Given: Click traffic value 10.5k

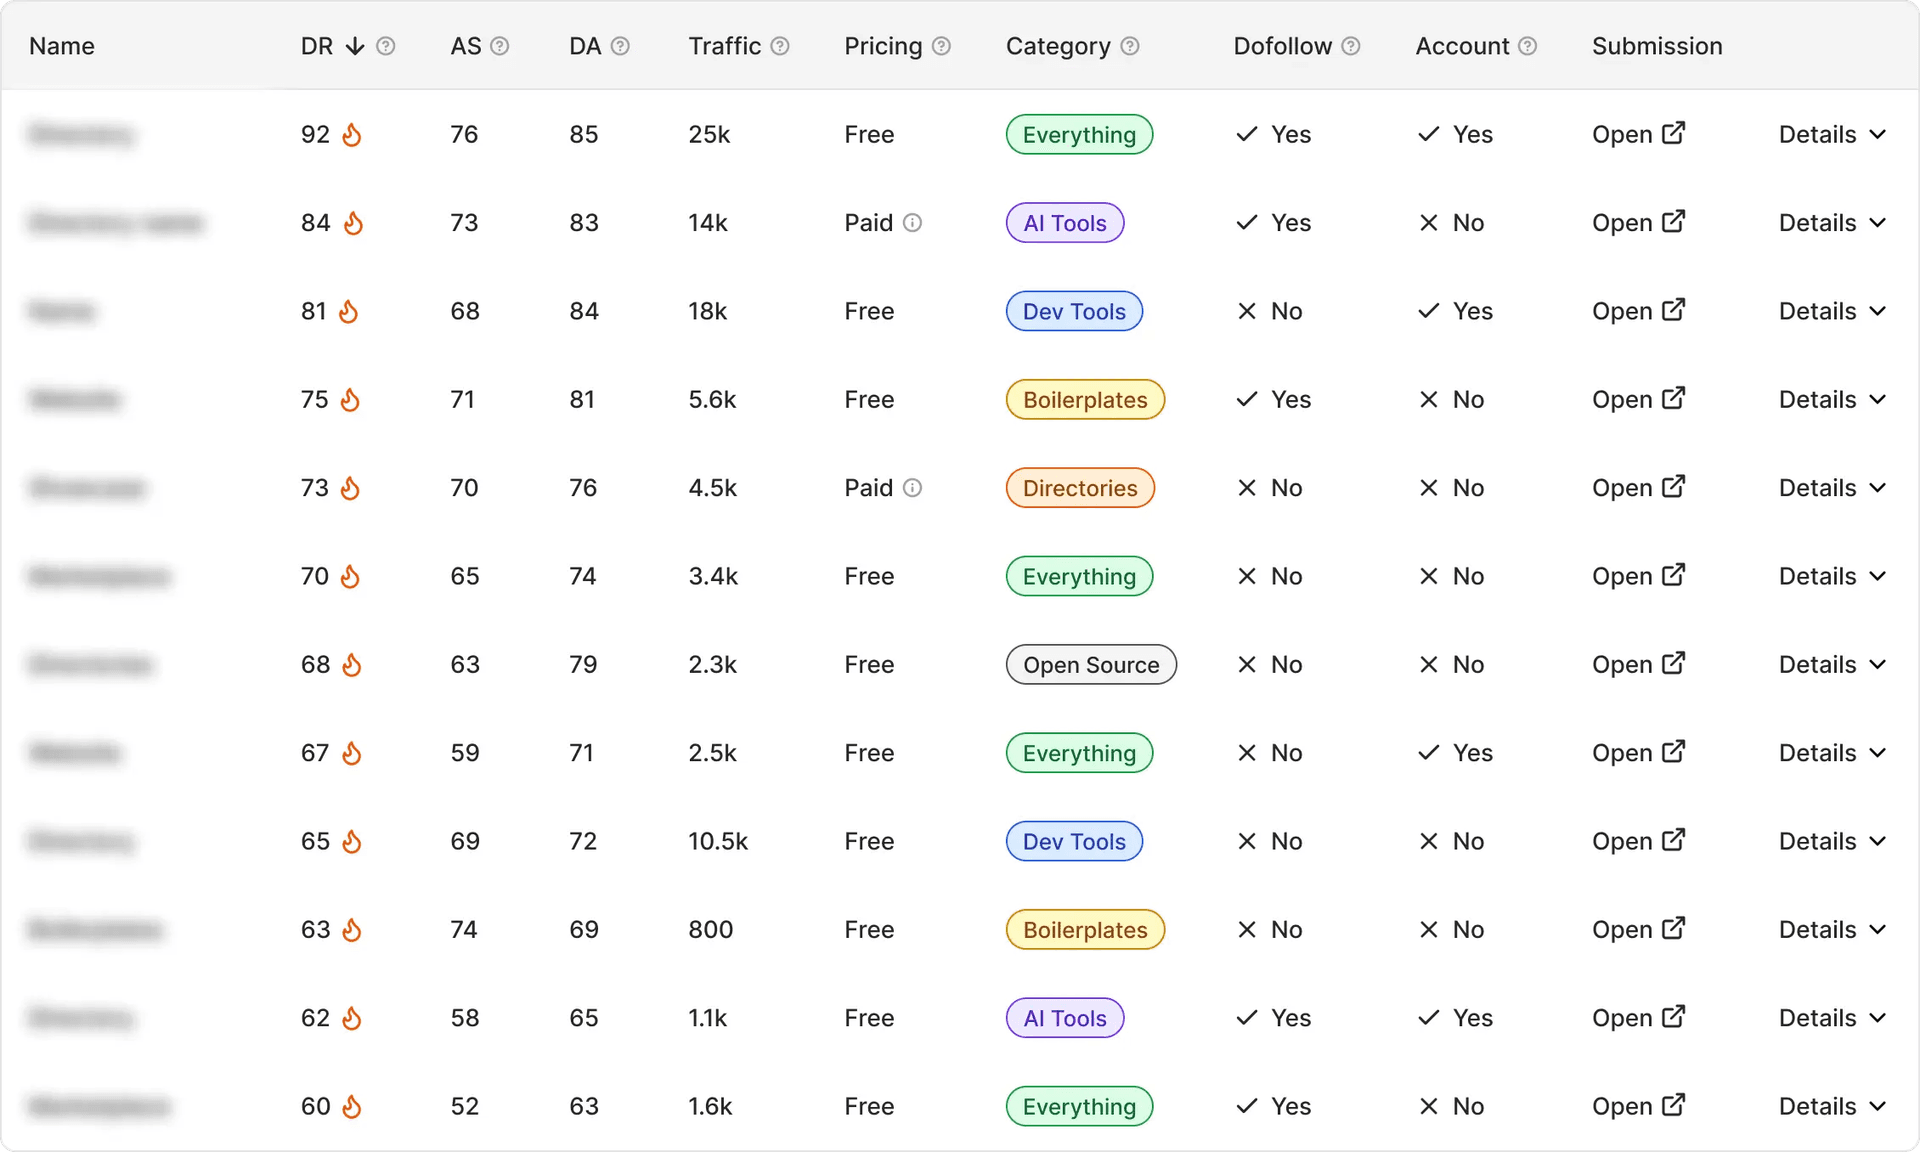Looking at the screenshot, I should pyautogui.click(x=718, y=841).
